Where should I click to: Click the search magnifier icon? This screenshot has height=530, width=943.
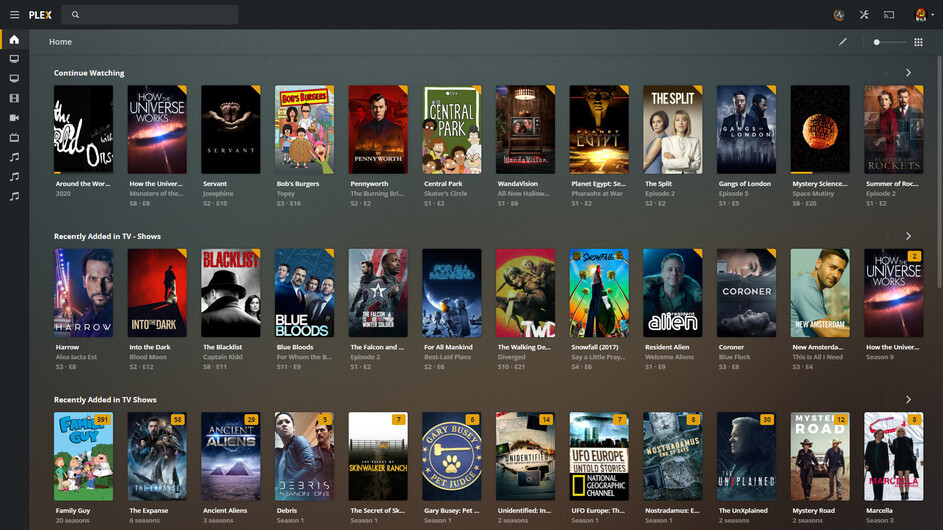pos(75,14)
